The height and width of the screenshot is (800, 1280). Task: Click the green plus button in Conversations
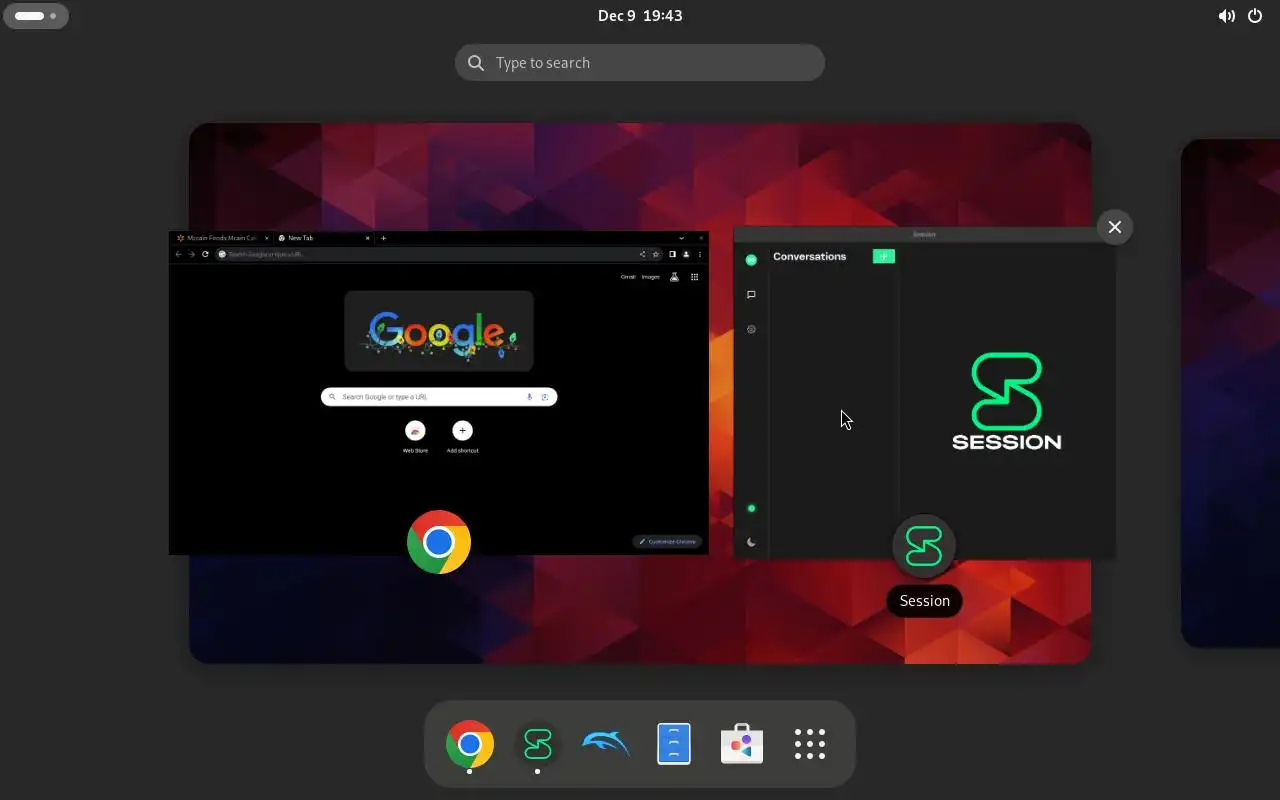coord(884,257)
